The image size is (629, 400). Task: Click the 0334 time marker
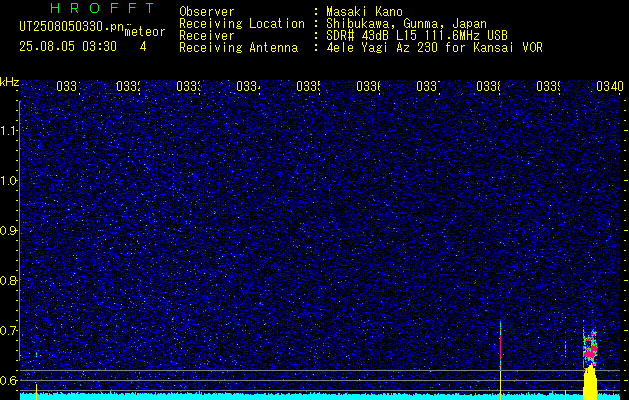click(x=248, y=86)
